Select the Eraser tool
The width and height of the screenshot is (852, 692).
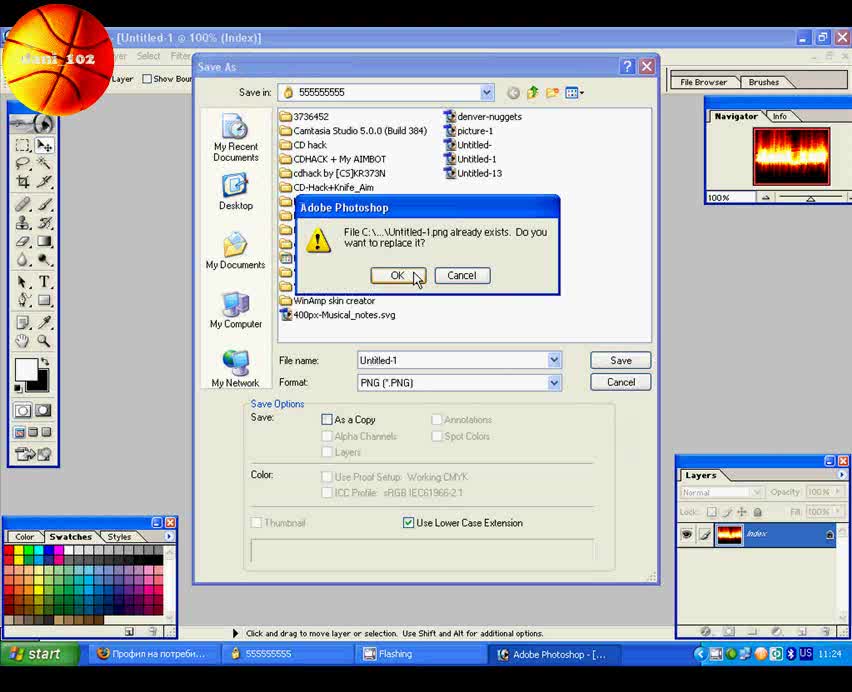22,241
